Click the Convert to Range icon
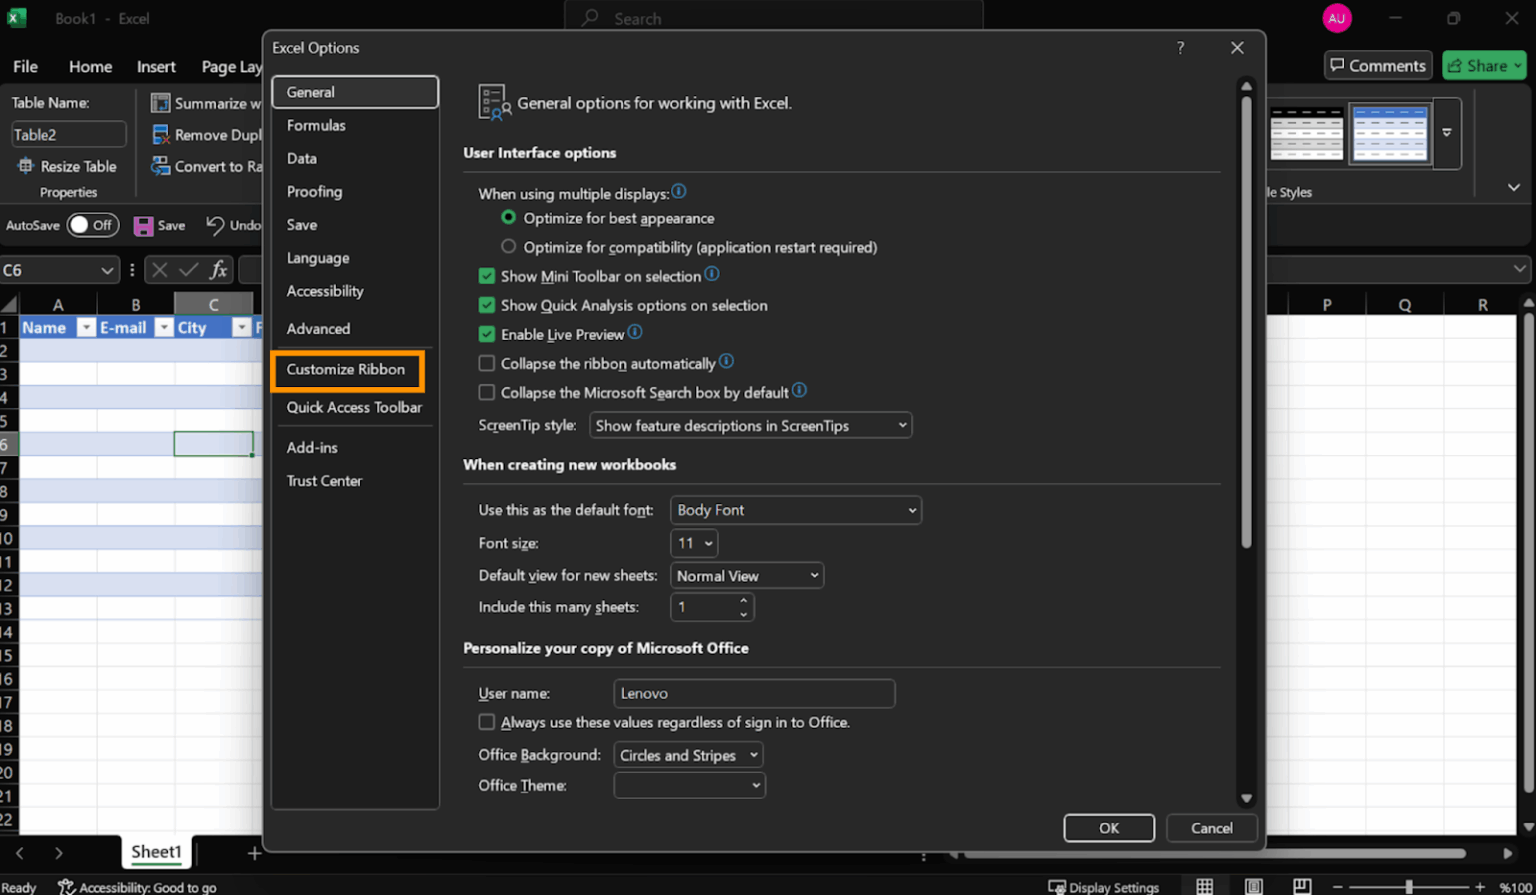The width and height of the screenshot is (1536, 895). click(161, 166)
